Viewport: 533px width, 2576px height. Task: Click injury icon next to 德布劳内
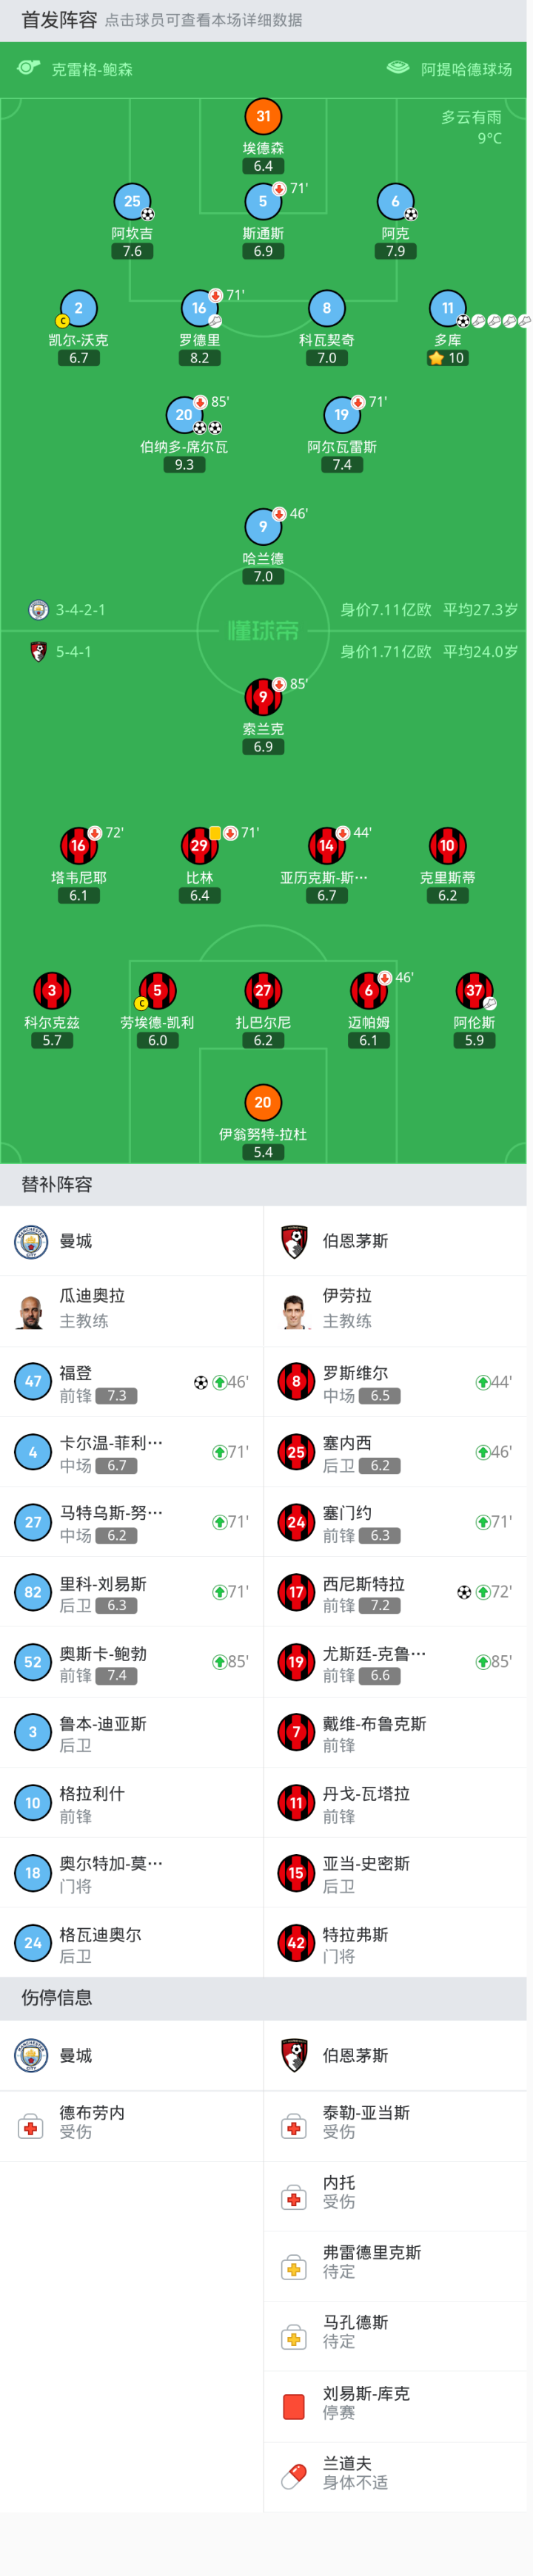coord(31,2127)
